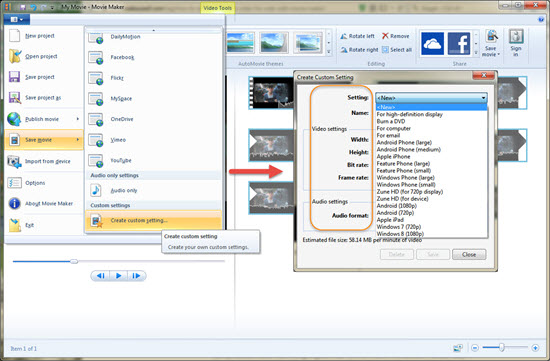Click the zoom in plus button
The width and height of the screenshot is (550, 361).
535,348
